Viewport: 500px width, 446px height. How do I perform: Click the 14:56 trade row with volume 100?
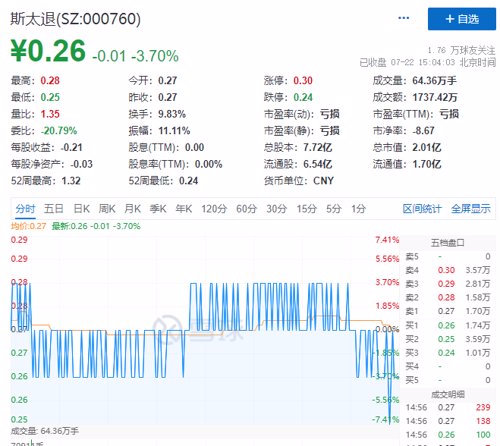click(448, 435)
